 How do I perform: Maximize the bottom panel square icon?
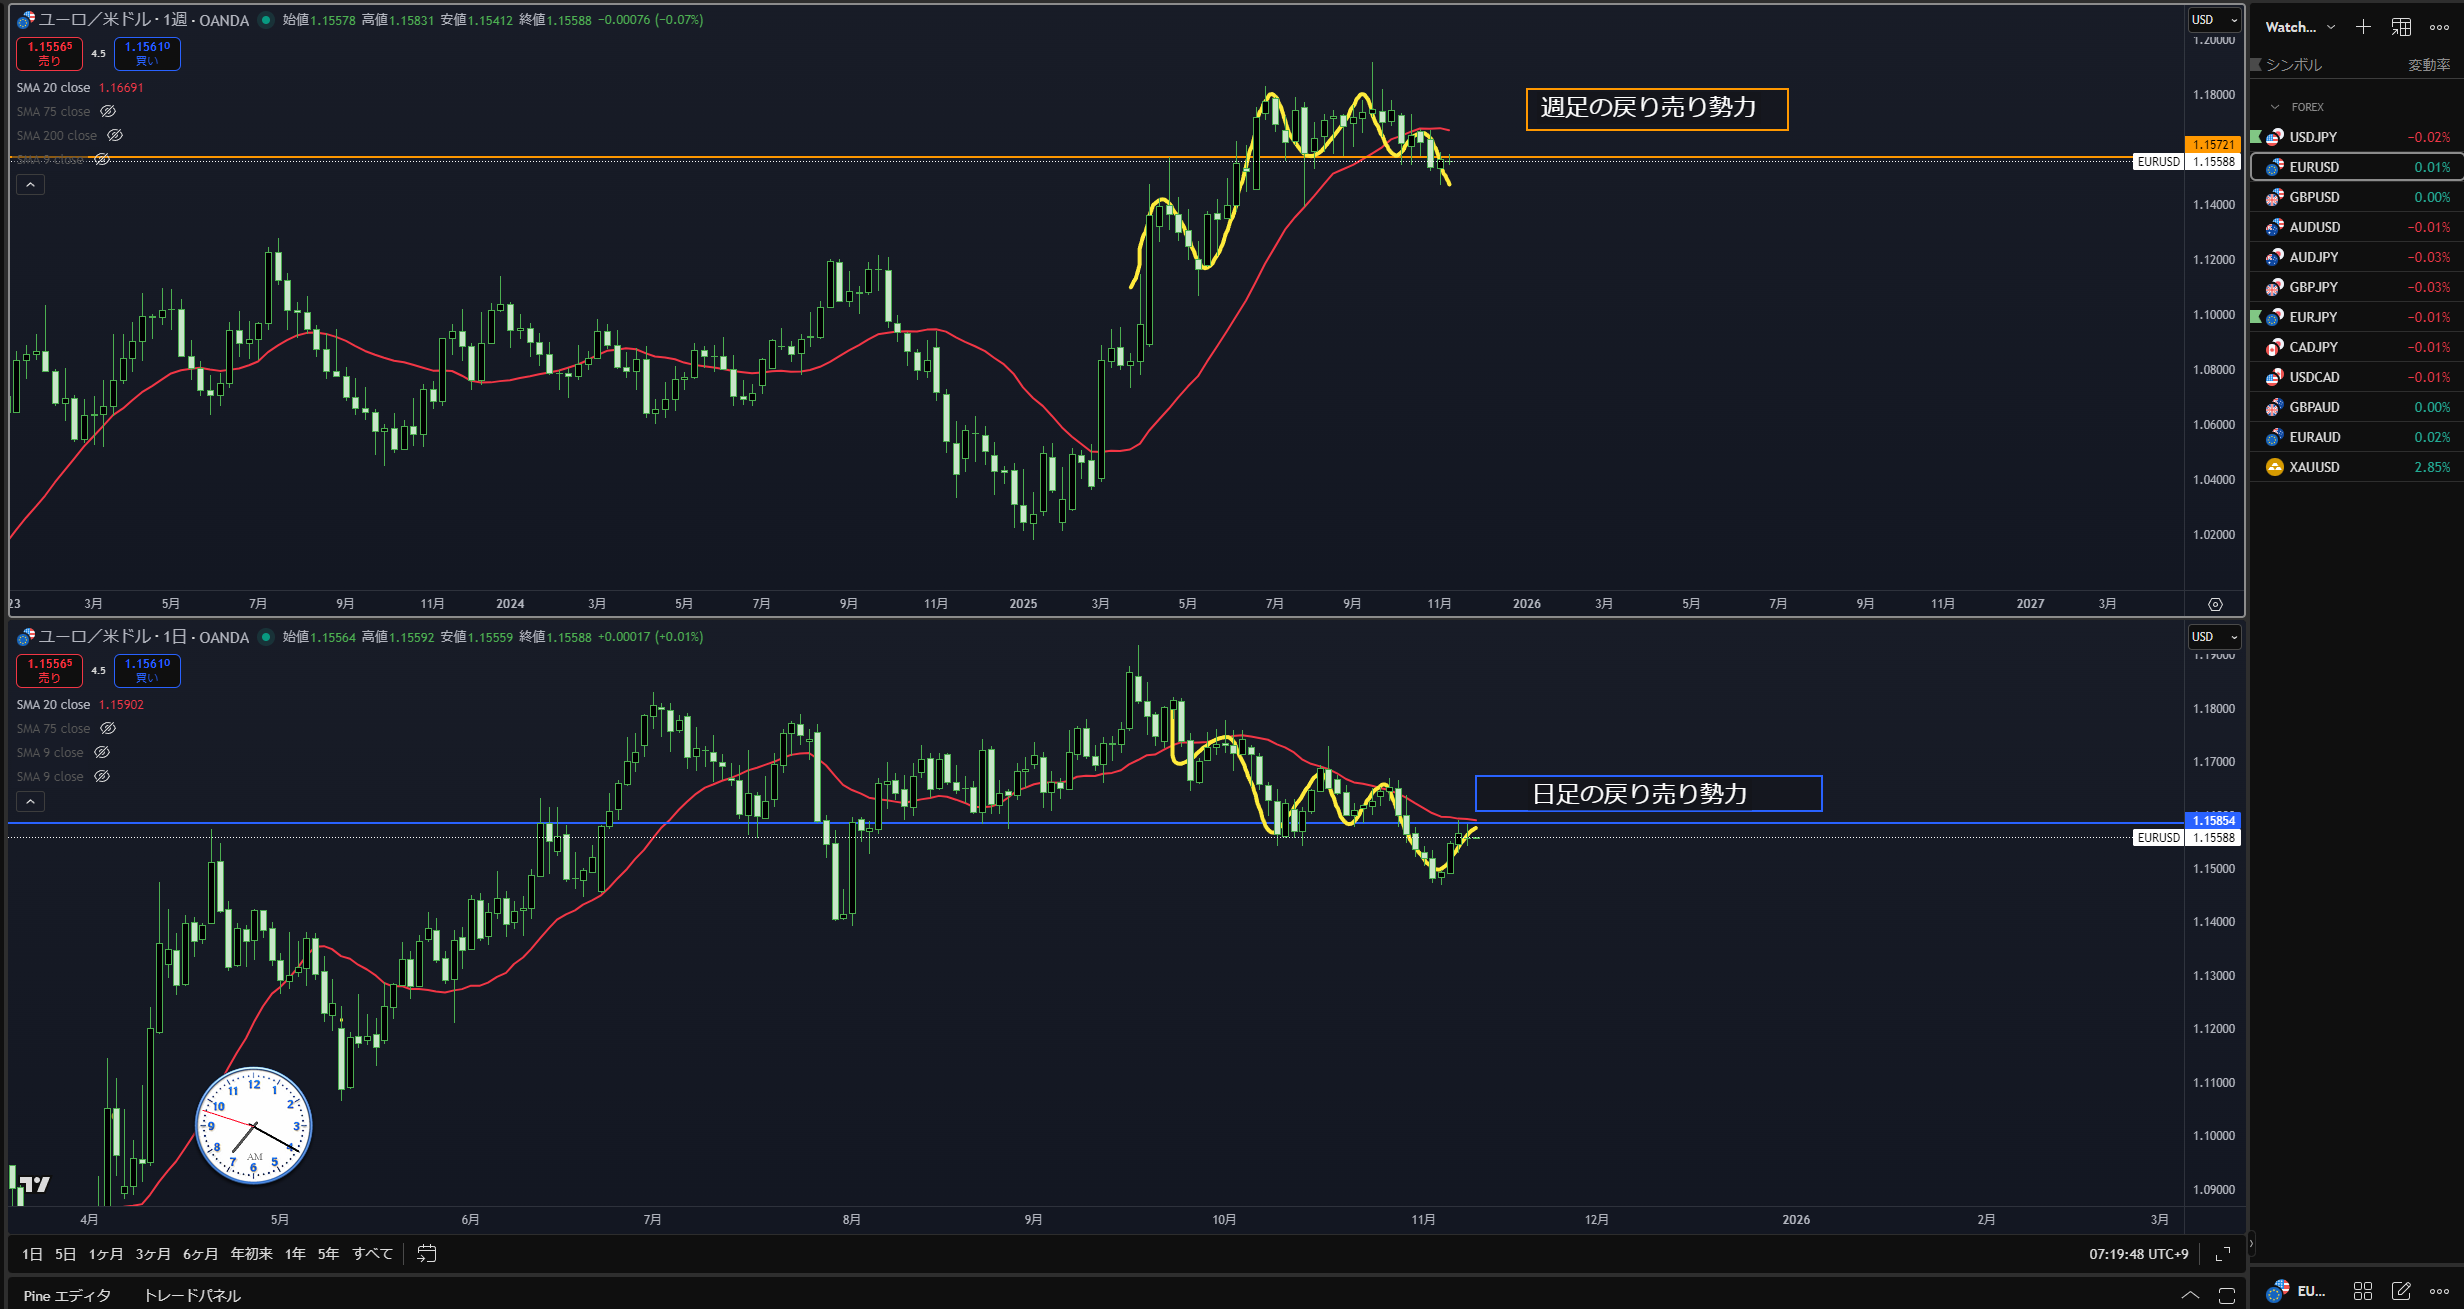pos(2226,1295)
